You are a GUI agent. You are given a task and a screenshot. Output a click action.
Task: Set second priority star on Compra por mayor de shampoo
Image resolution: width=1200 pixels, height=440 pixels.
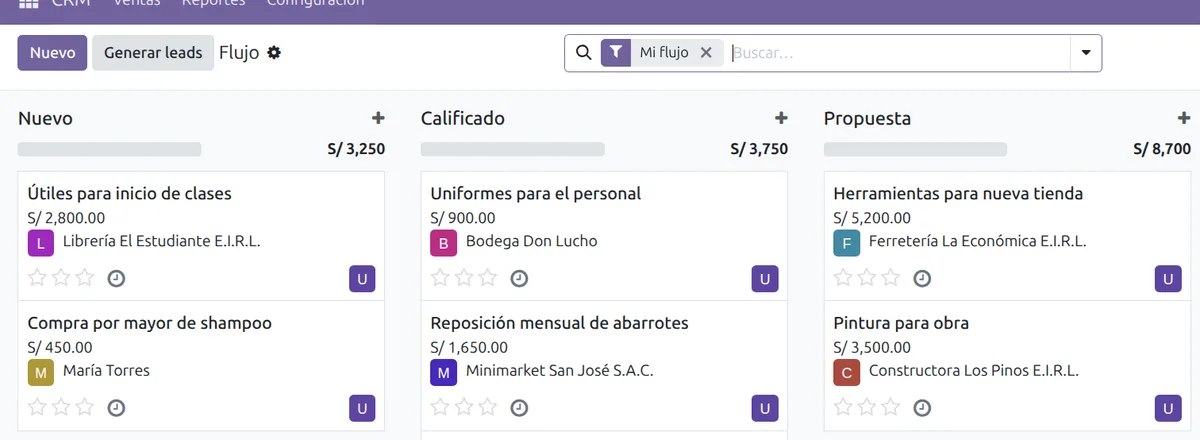pos(61,406)
